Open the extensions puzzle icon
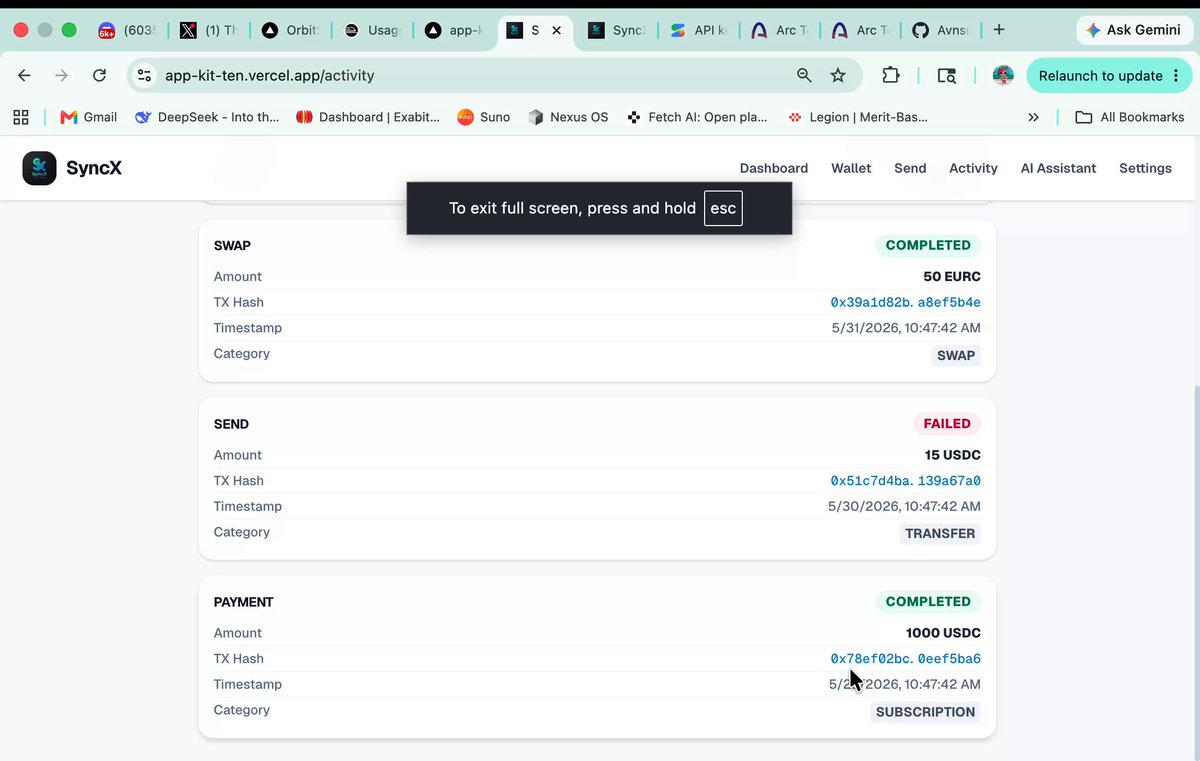The image size is (1200, 761). (x=890, y=75)
